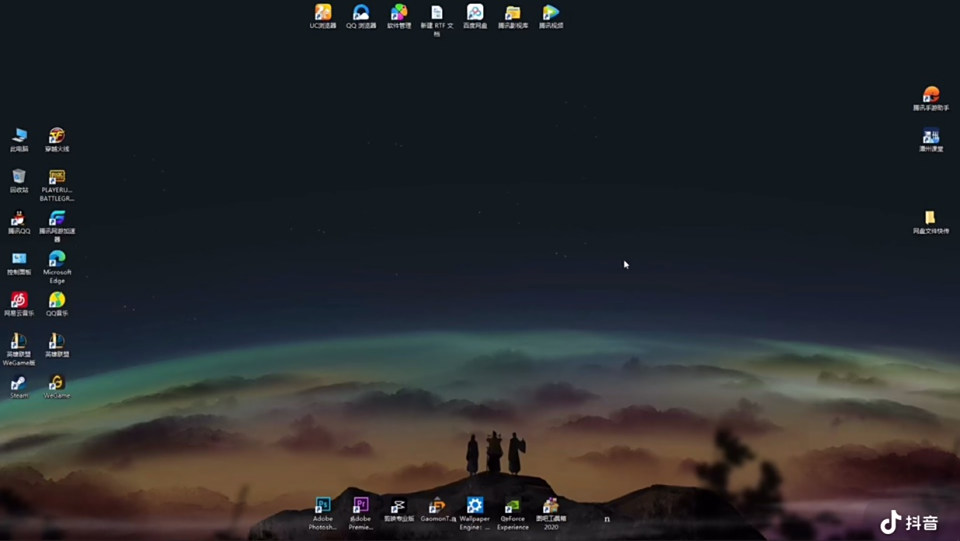Open the Control Panel (控制面板) icon
The image size is (960, 541).
(x=19, y=263)
